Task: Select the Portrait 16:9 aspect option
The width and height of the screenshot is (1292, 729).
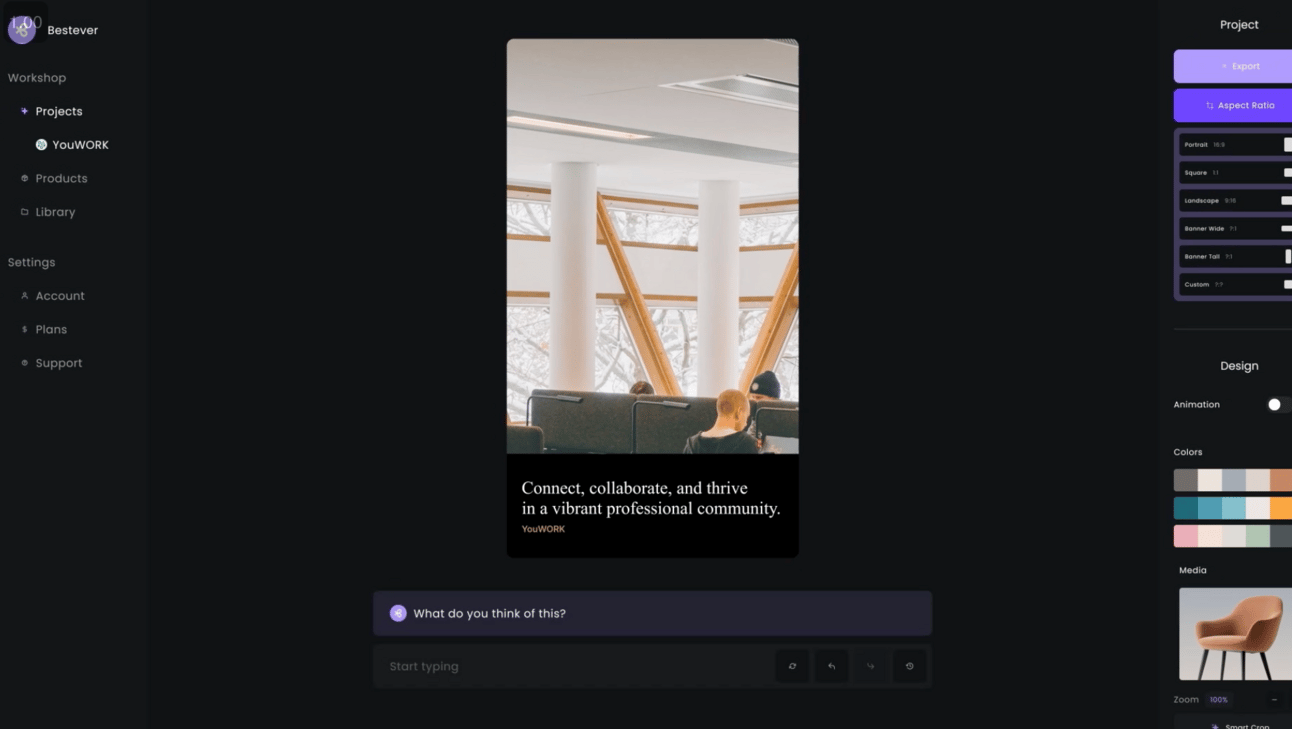Action: 1236,145
